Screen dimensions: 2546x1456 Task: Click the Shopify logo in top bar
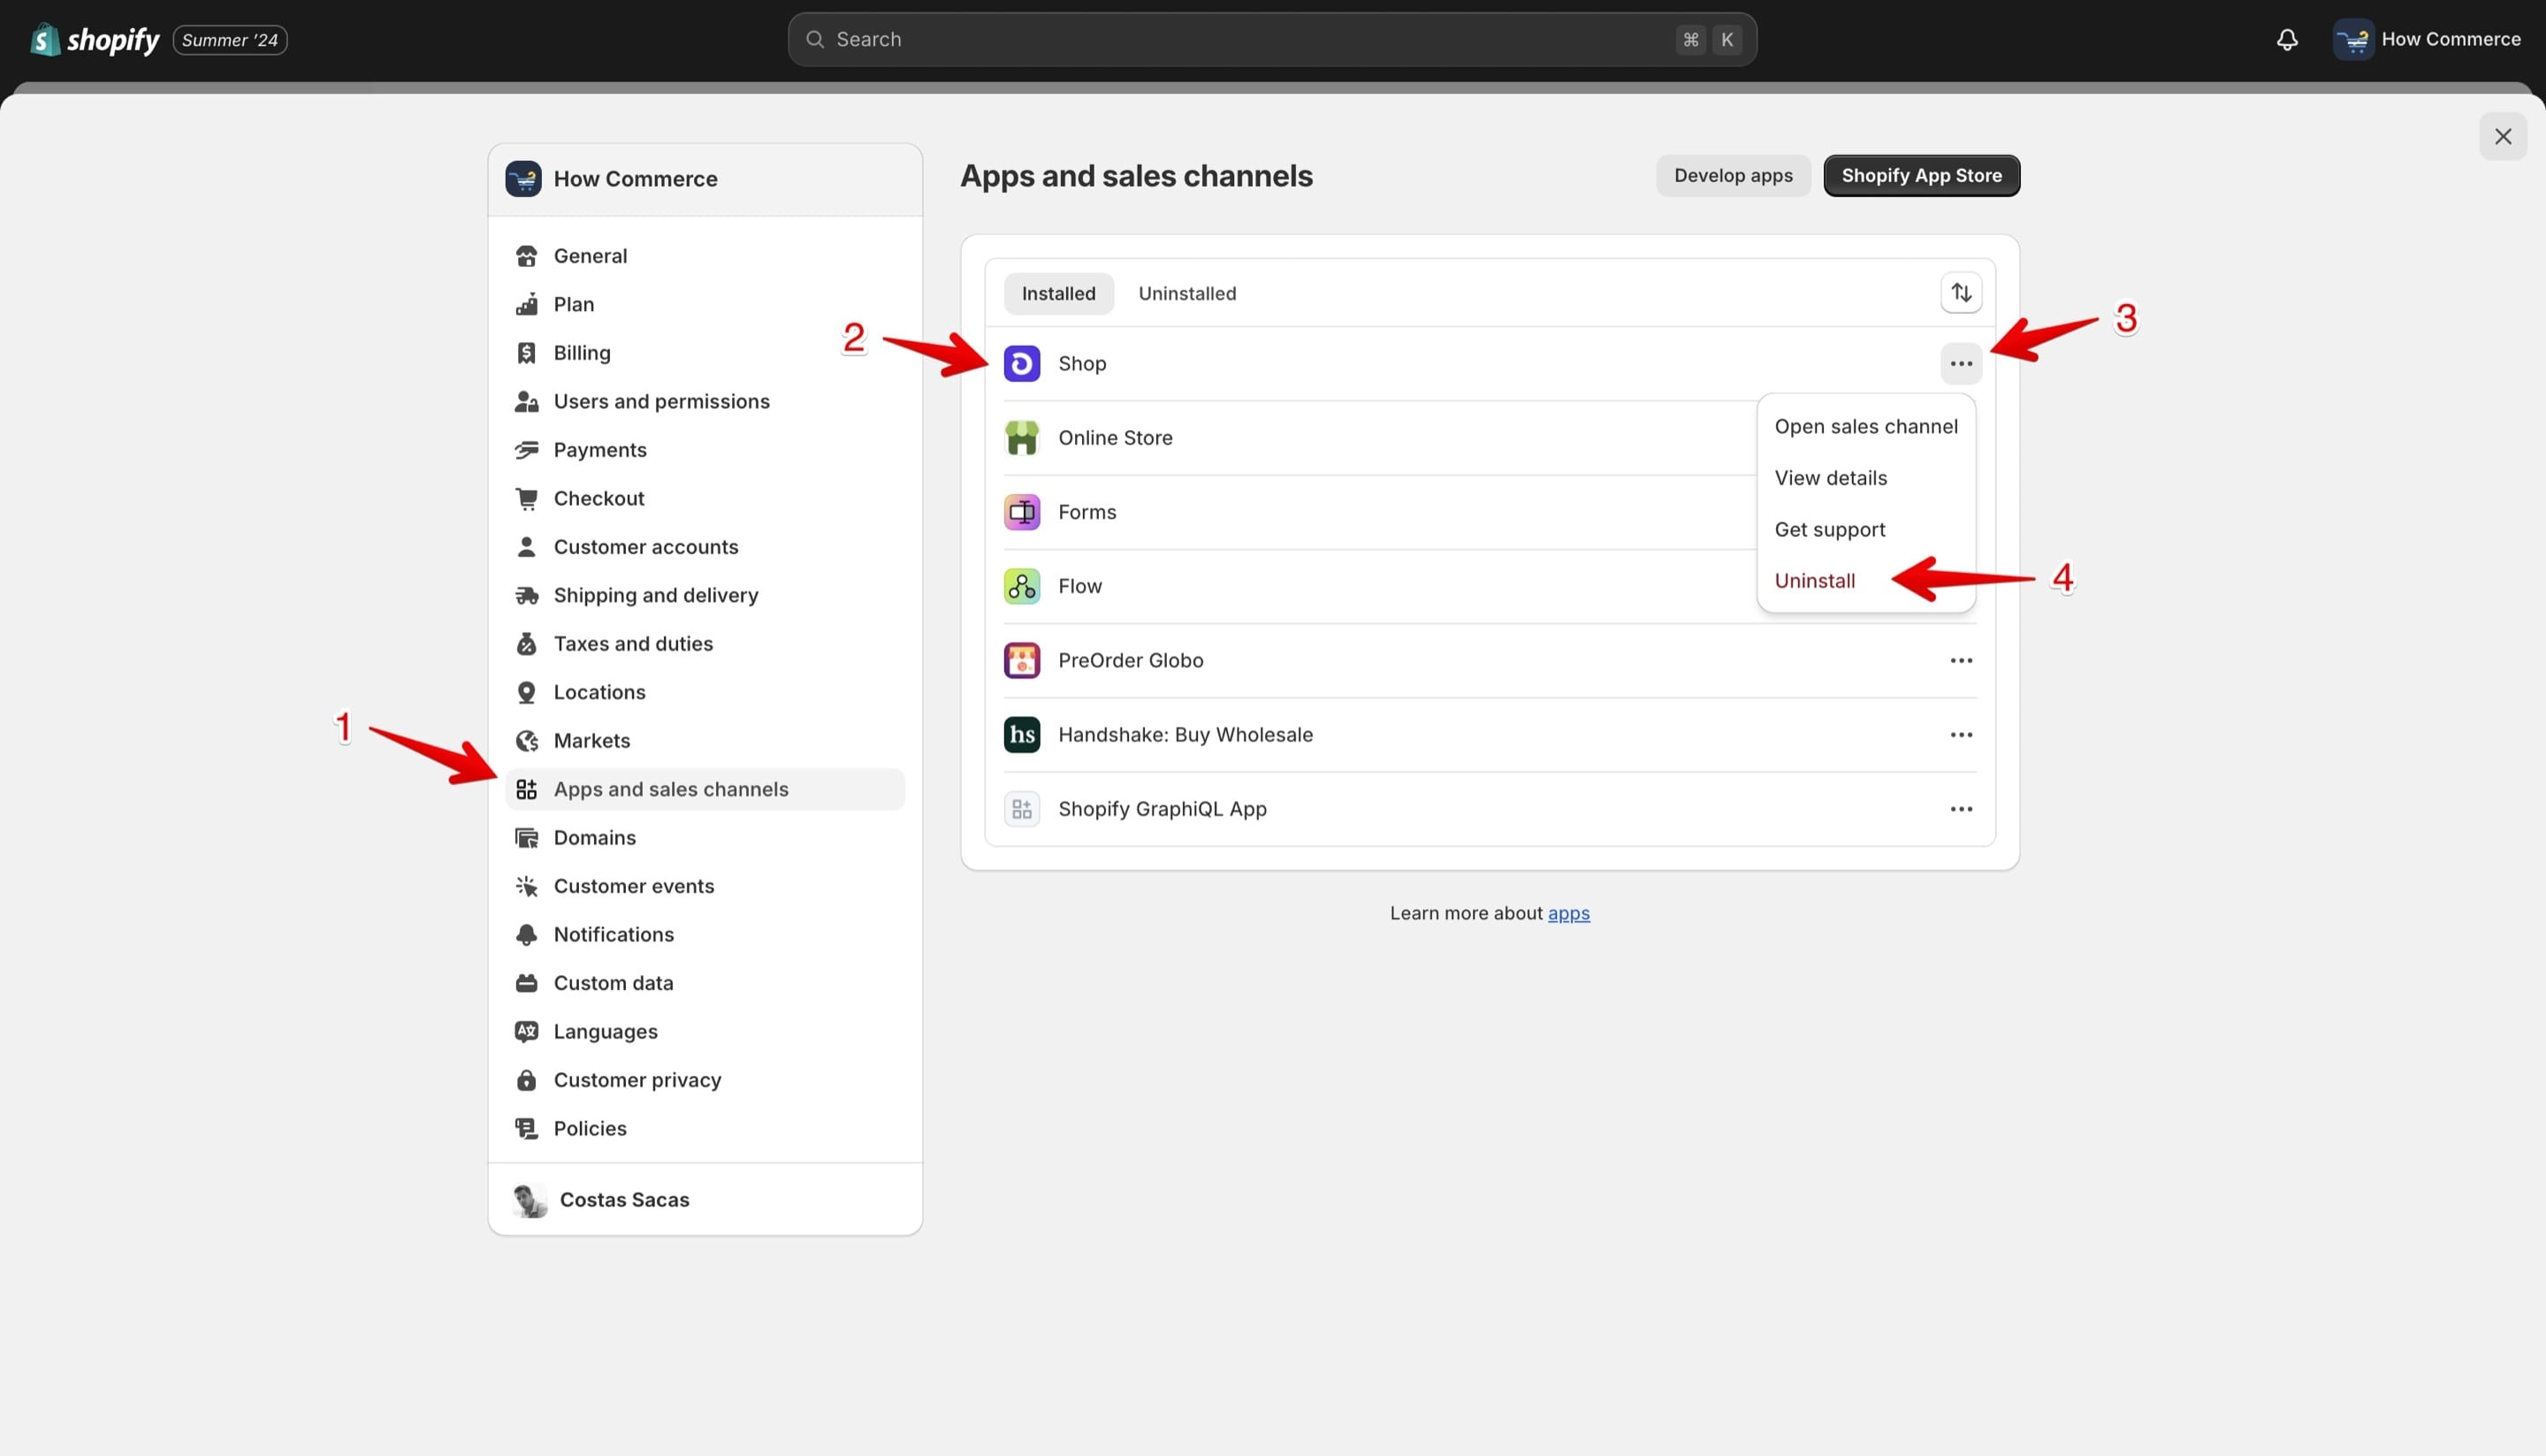[x=95, y=40]
